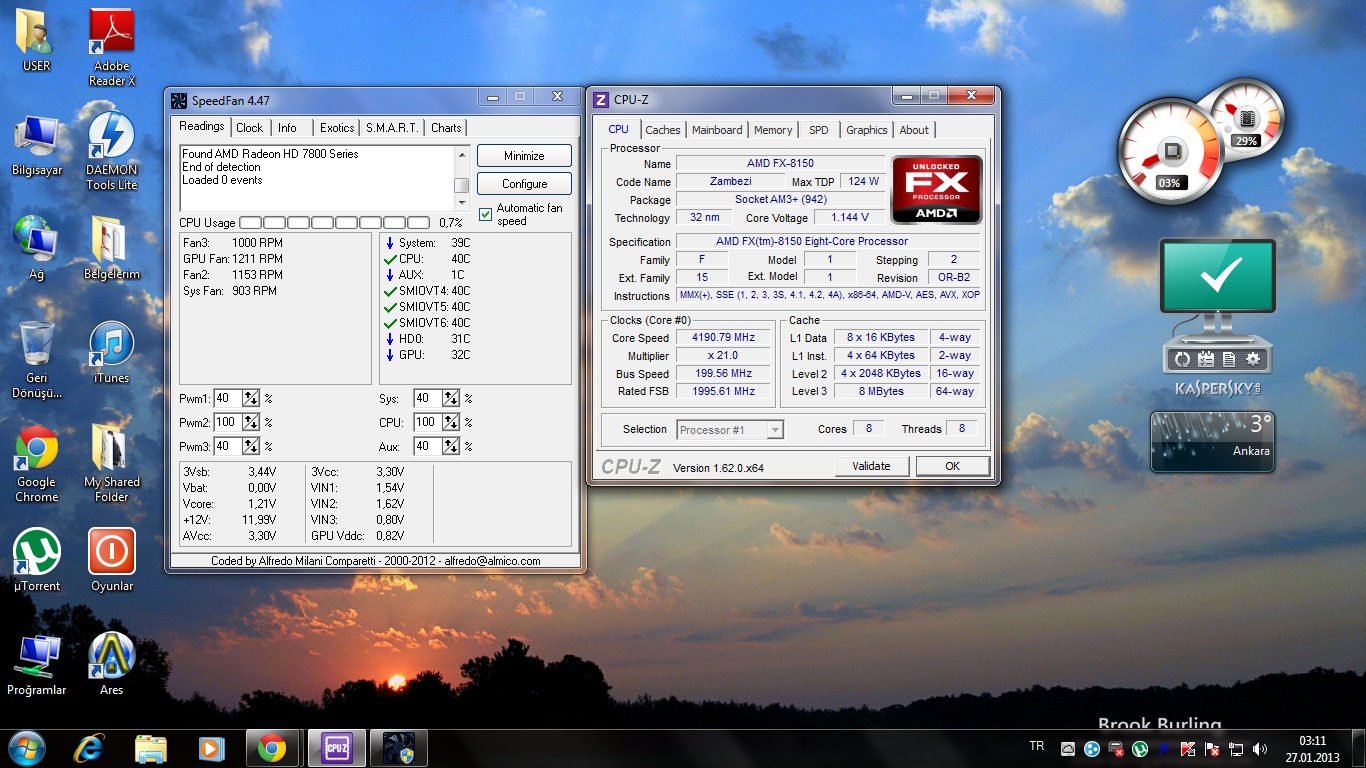The width and height of the screenshot is (1366, 768).
Task: Open the Kaspersky gadget reports page icon
Action: tap(1229, 359)
